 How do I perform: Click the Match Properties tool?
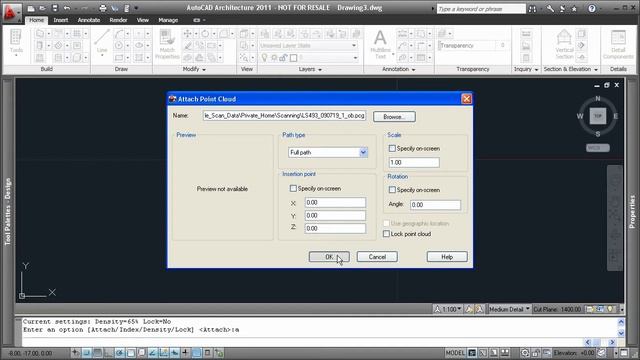click(167, 44)
